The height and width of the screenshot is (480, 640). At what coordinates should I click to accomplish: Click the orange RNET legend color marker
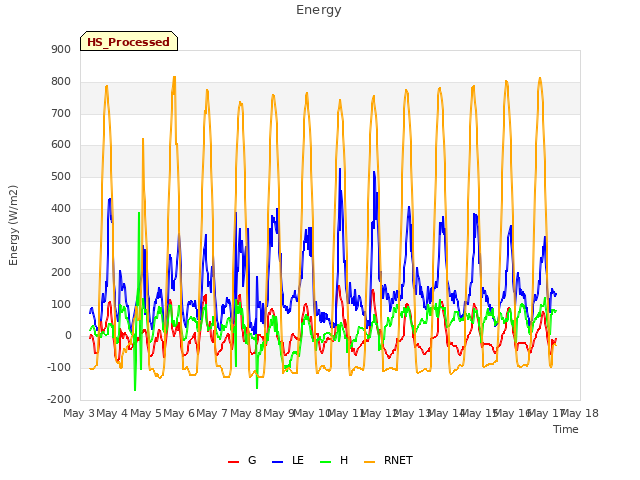369,462
